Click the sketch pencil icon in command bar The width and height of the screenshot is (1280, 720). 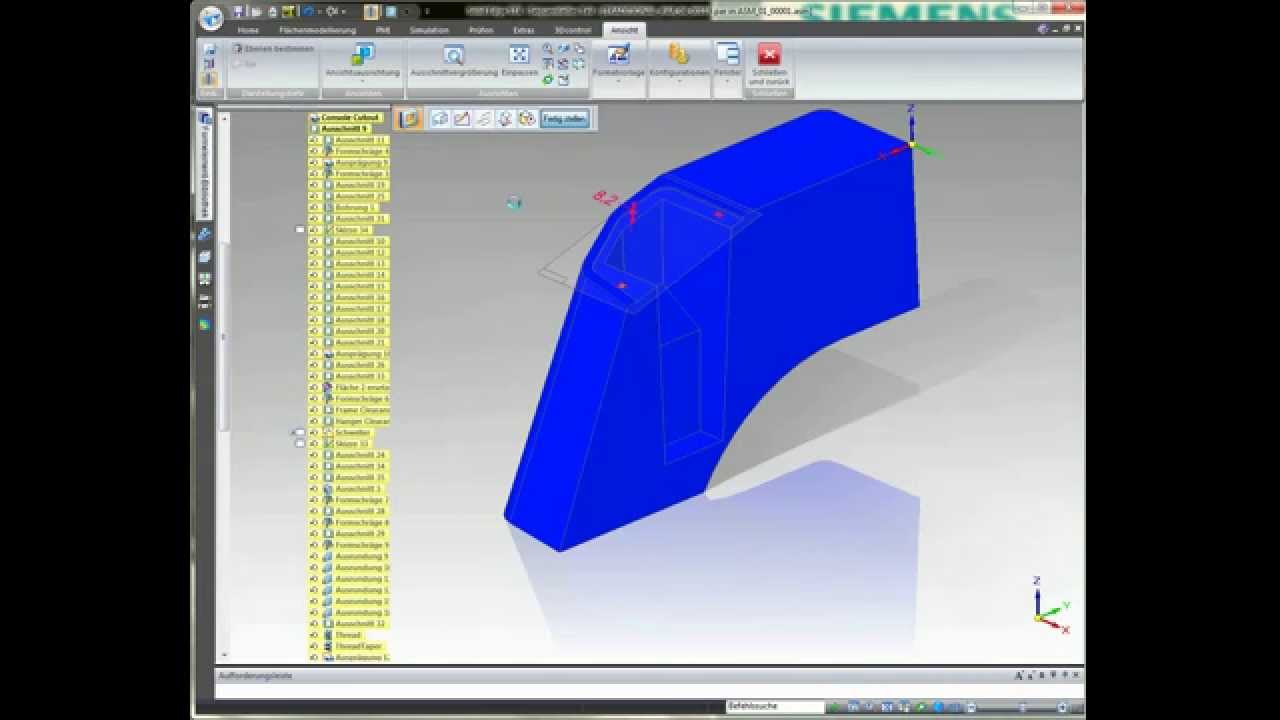[x=462, y=119]
